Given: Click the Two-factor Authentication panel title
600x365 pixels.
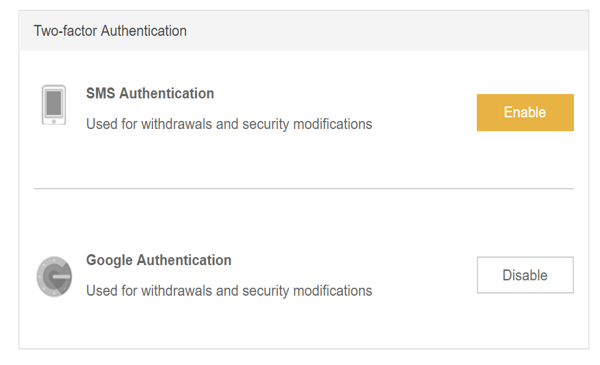Looking at the screenshot, I should 110,31.
